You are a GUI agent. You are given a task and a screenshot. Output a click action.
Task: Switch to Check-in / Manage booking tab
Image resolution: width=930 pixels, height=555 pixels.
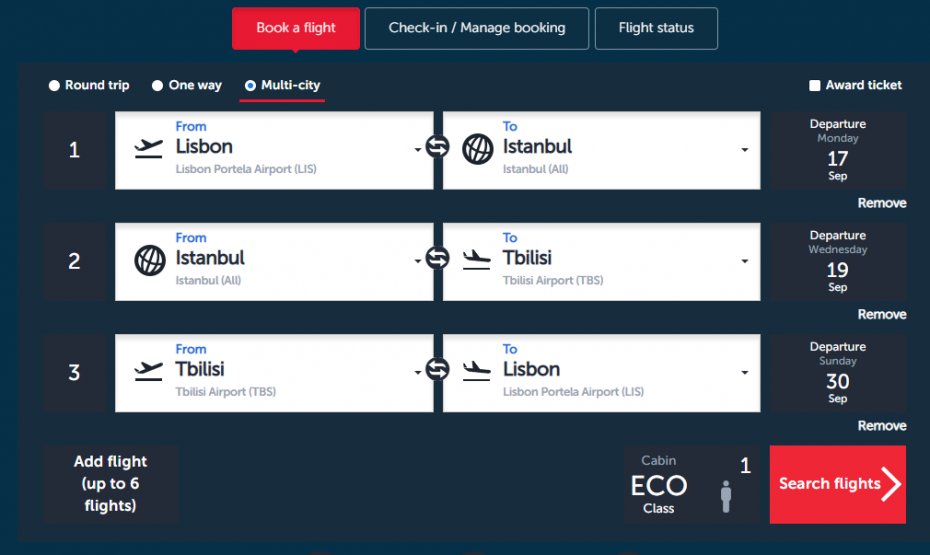(x=476, y=28)
